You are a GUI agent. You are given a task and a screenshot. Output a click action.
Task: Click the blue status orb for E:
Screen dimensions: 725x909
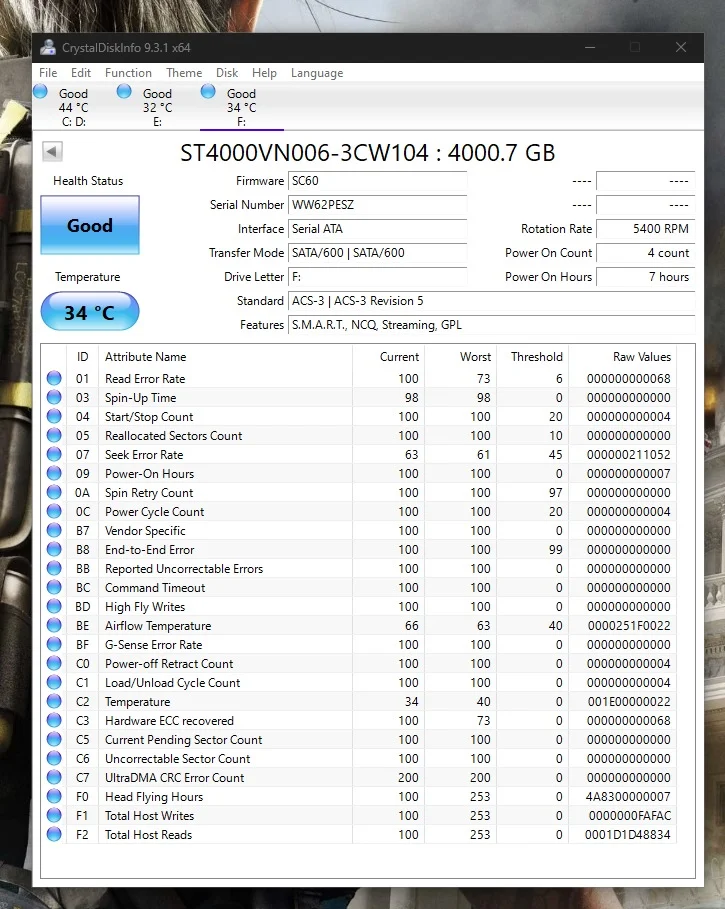pos(124,92)
